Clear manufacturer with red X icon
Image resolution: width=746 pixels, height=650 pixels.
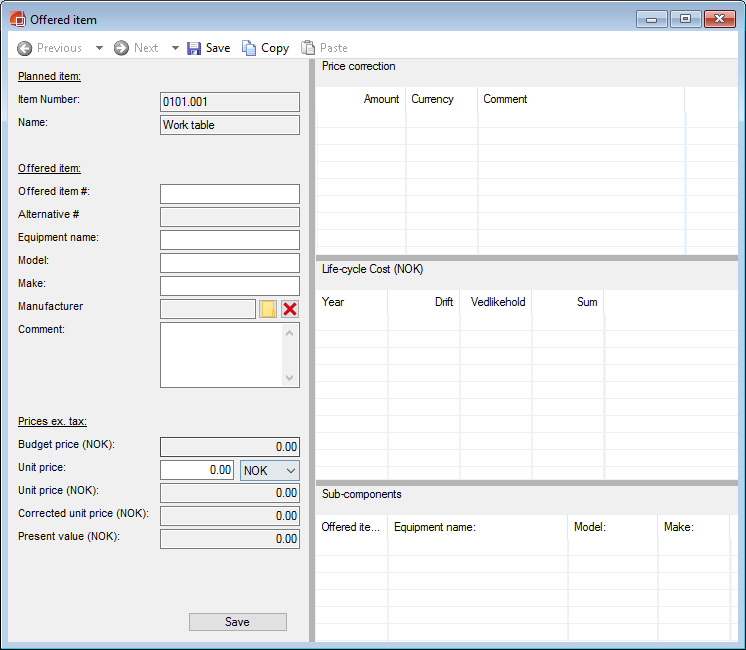tap(290, 310)
